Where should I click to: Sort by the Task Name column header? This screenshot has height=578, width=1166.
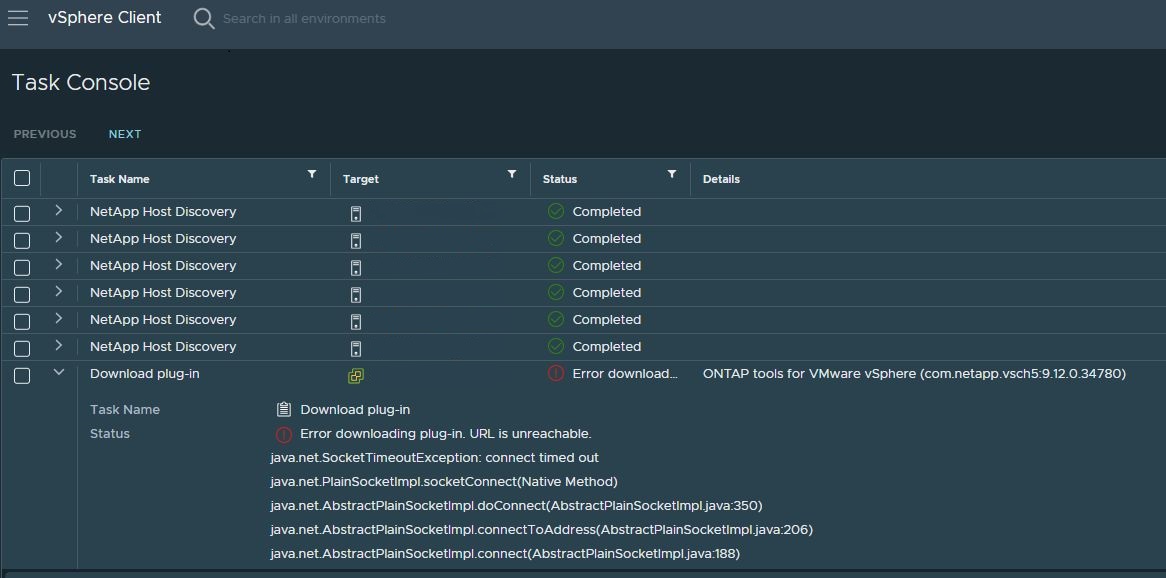(120, 179)
